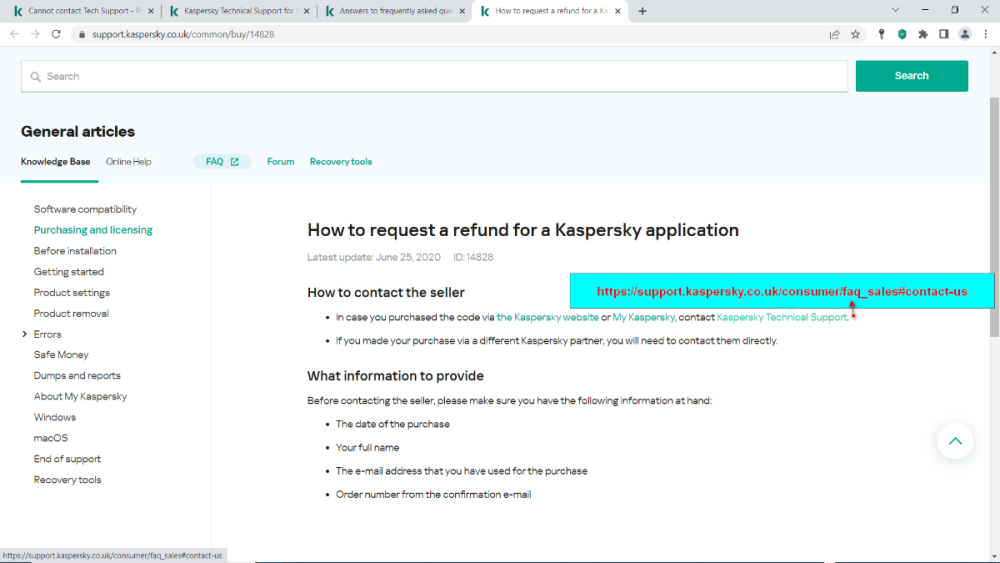Open the Recovery tools top link
Image resolution: width=1000 pixels, height=563 pixels.
341,161
